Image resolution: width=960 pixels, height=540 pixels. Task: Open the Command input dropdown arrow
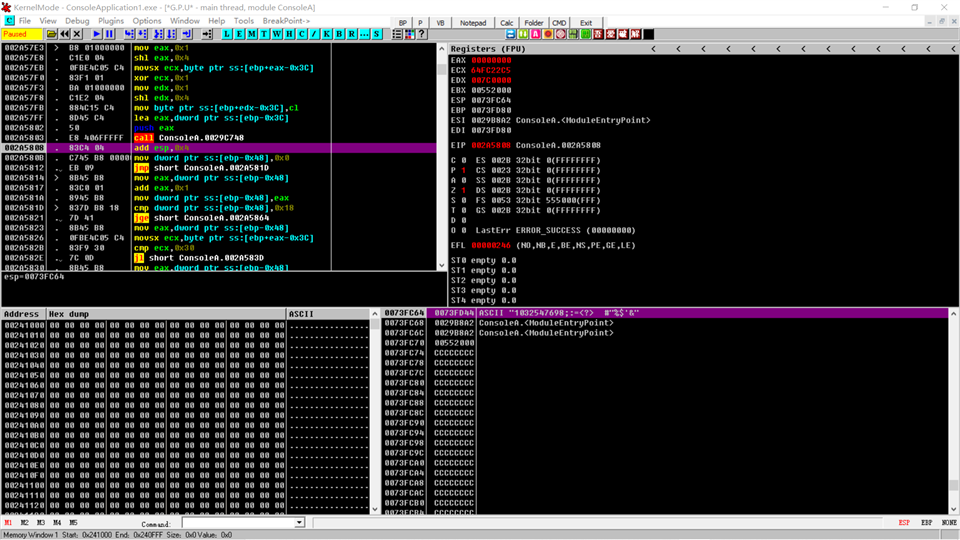coord(299,523)
